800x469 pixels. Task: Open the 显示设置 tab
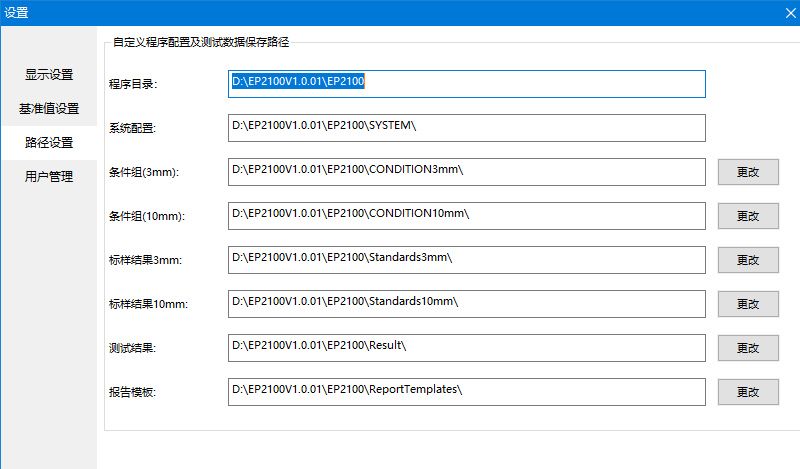tap(49, 74)
